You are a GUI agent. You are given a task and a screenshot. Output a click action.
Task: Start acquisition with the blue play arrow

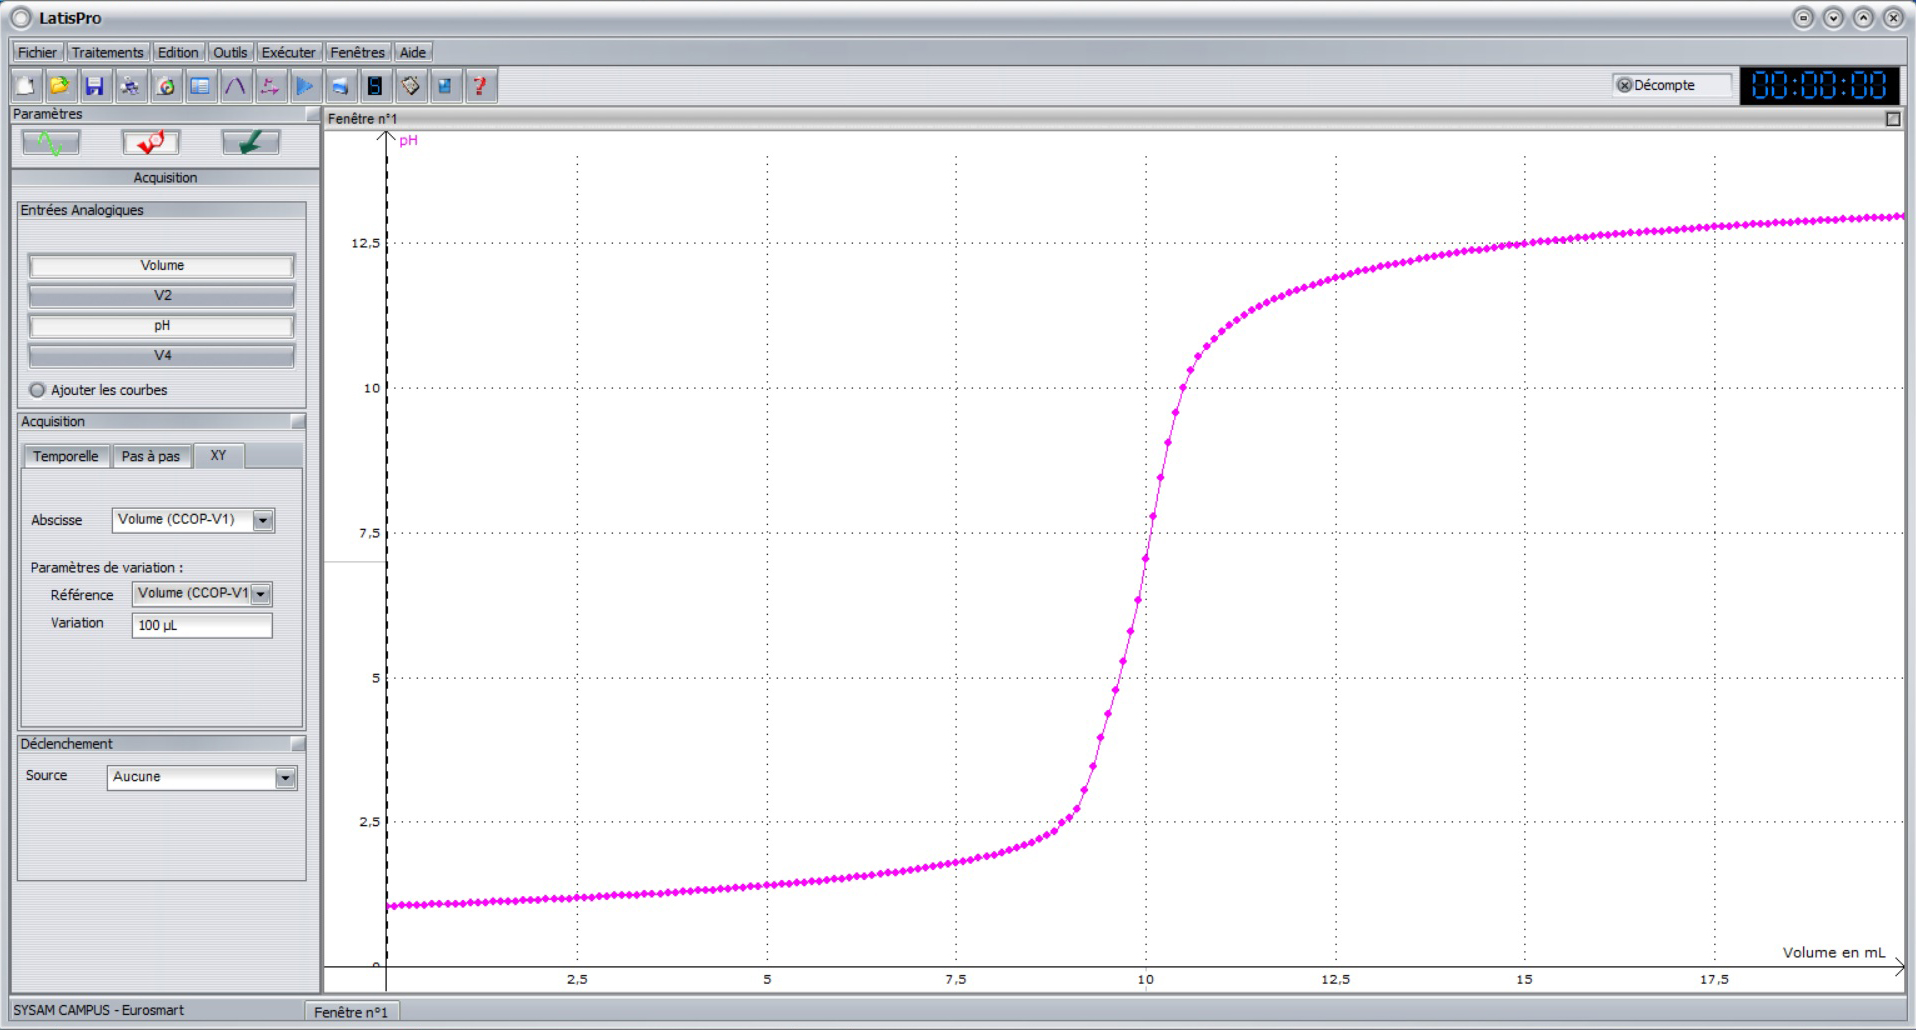pos(305,86)
